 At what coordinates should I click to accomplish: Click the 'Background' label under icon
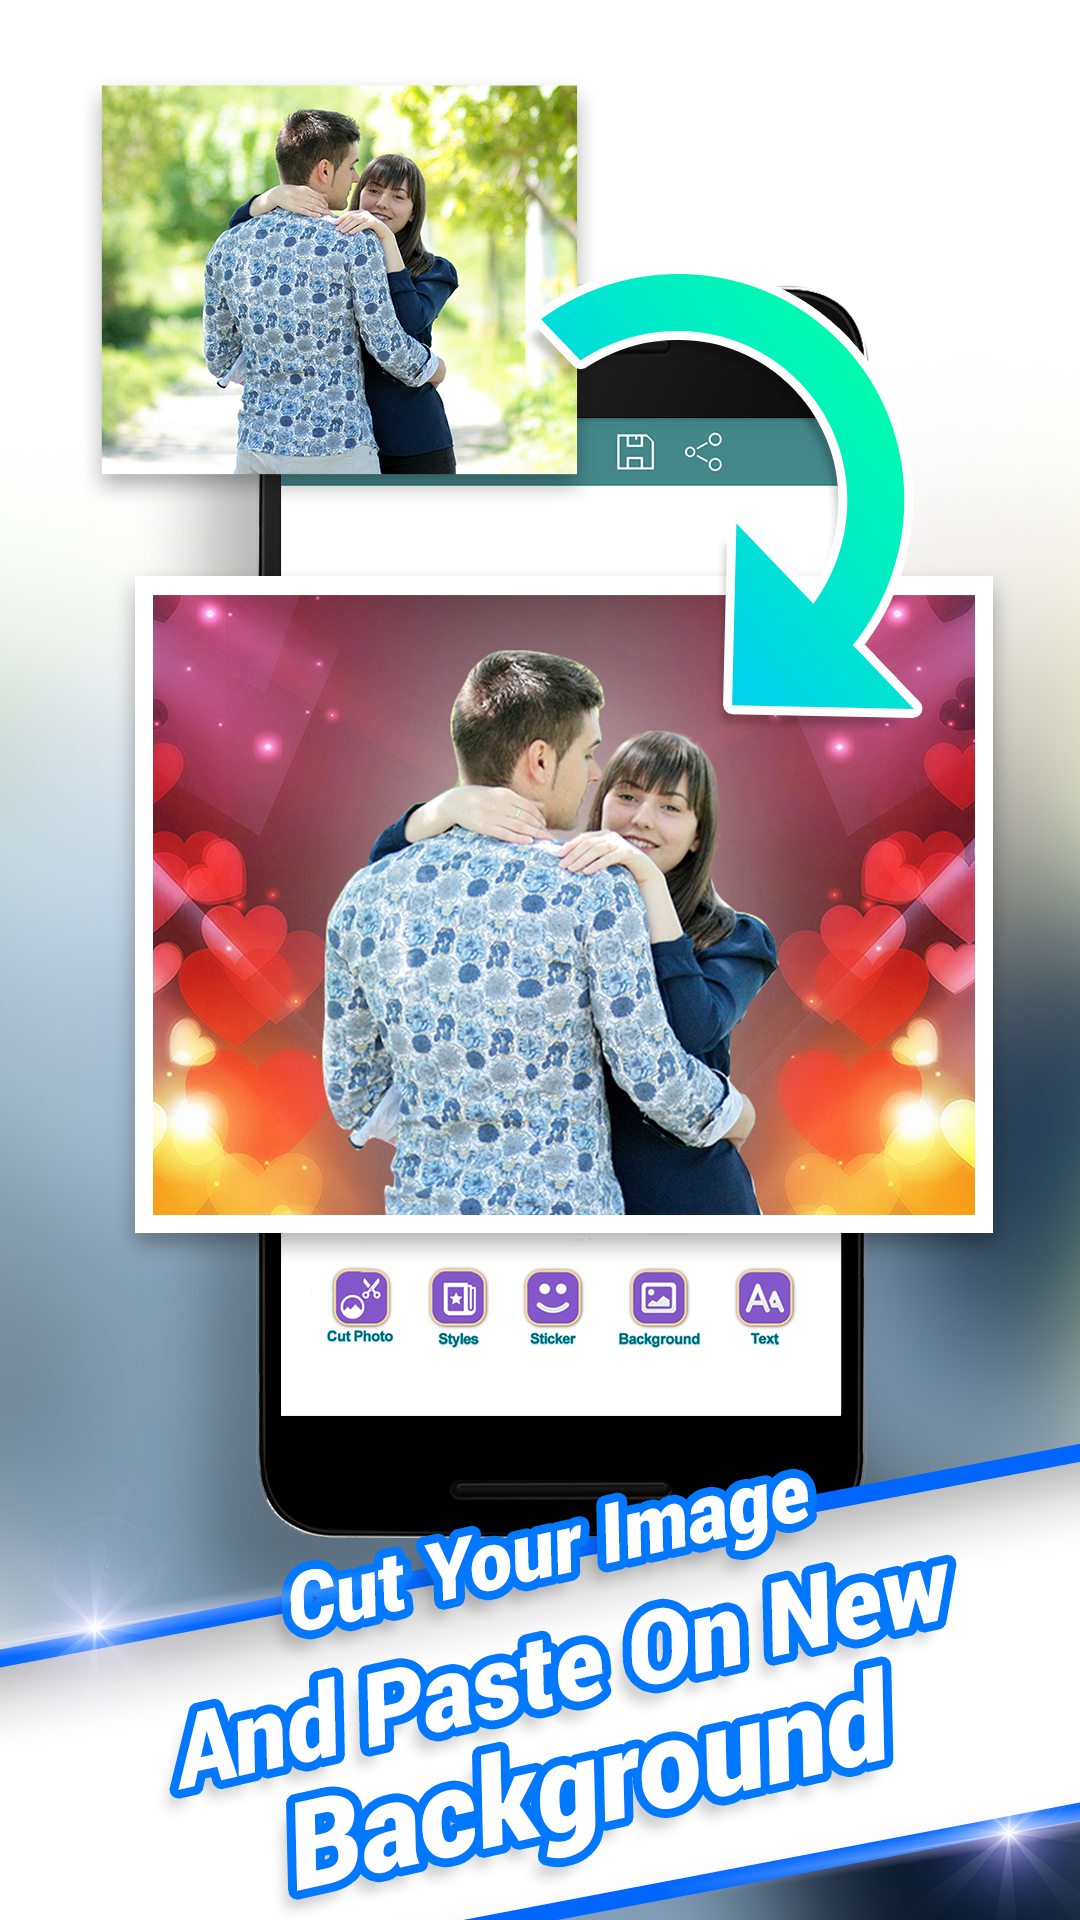(659, 1339)
